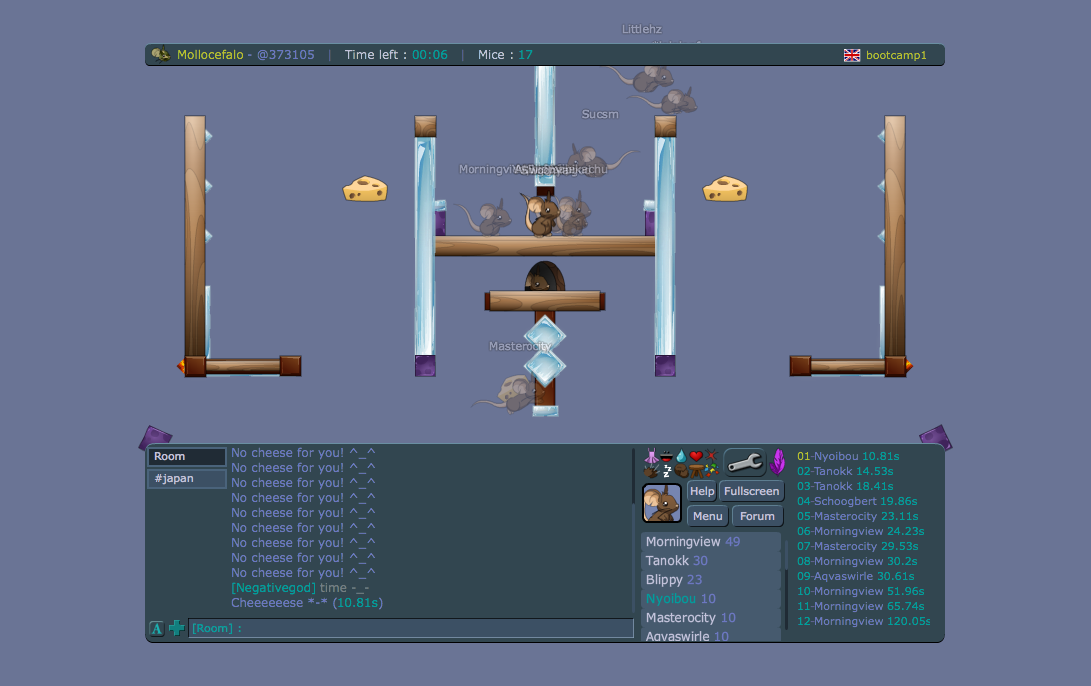Click the map code @373105

pos(285,55)
